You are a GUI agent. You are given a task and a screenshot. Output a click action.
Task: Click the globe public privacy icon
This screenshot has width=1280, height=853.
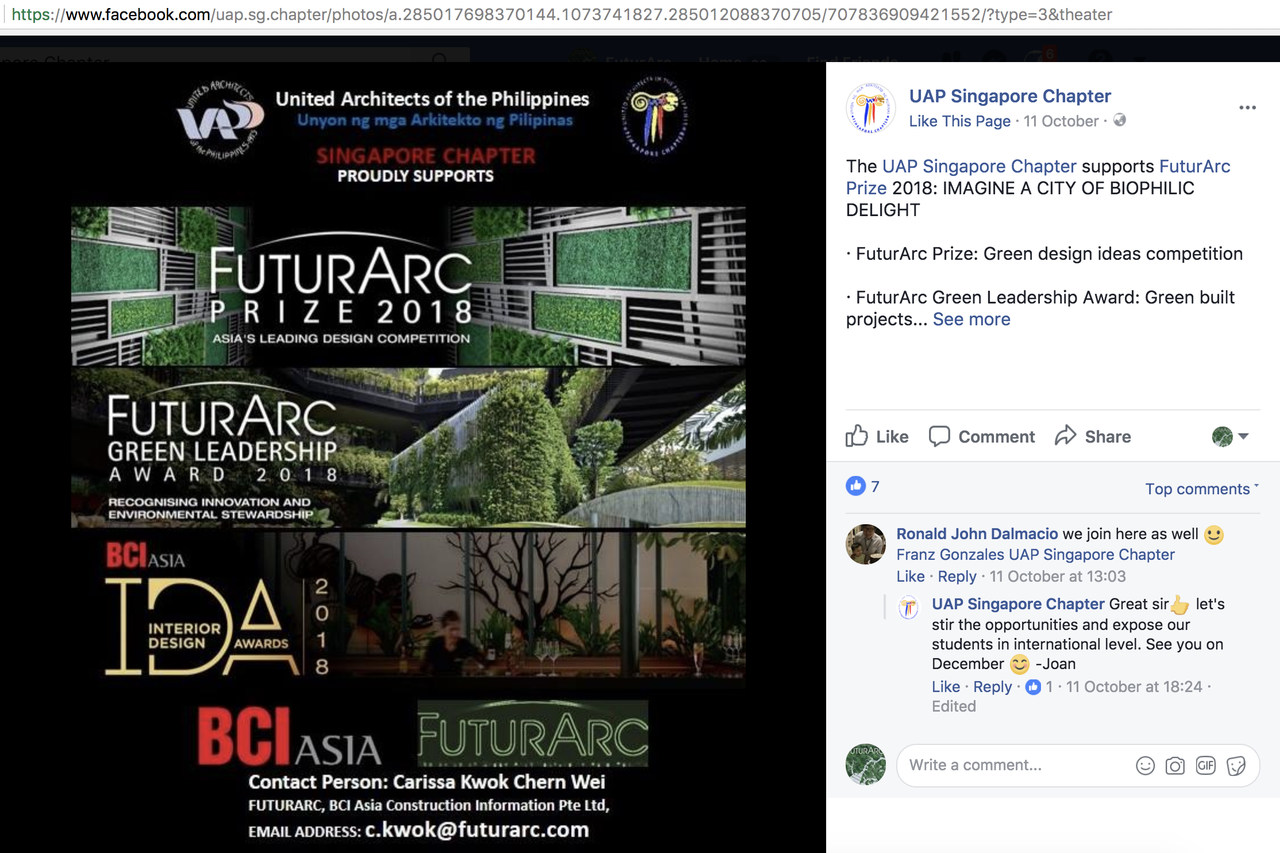1119,121
